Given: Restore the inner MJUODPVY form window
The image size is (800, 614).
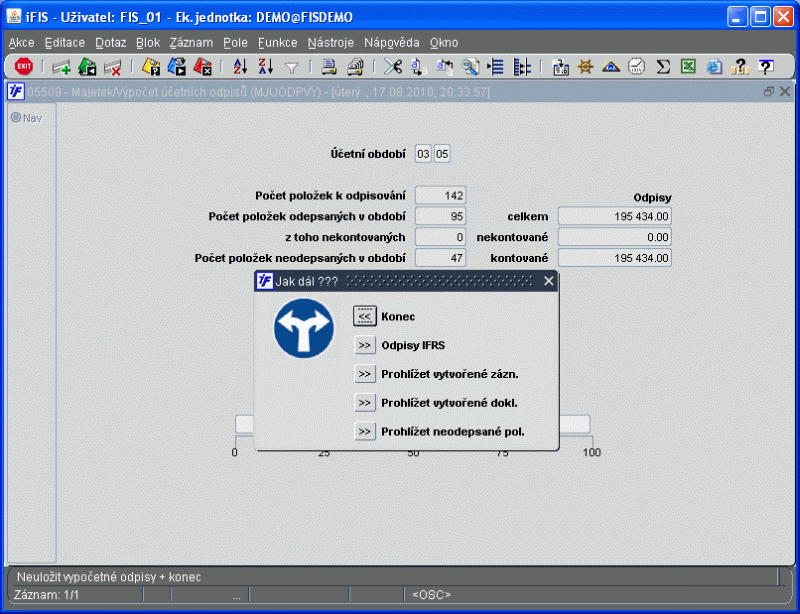Looking at the screenshot, I should tap(768, 92).
